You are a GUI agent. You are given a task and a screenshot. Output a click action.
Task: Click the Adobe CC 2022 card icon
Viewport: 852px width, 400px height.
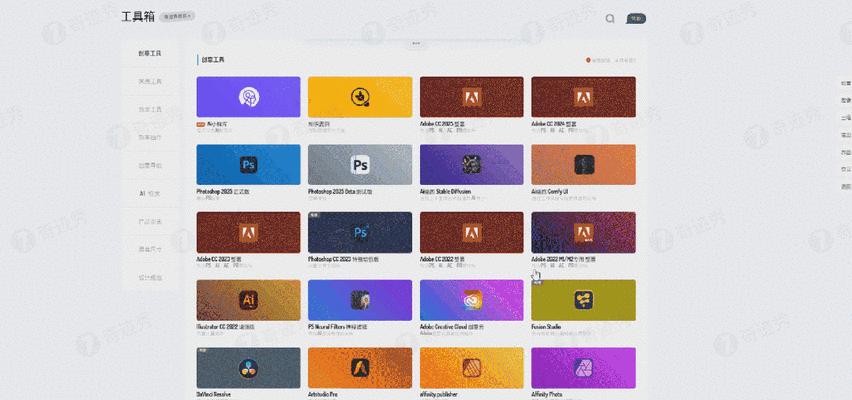tap(472, 233)
